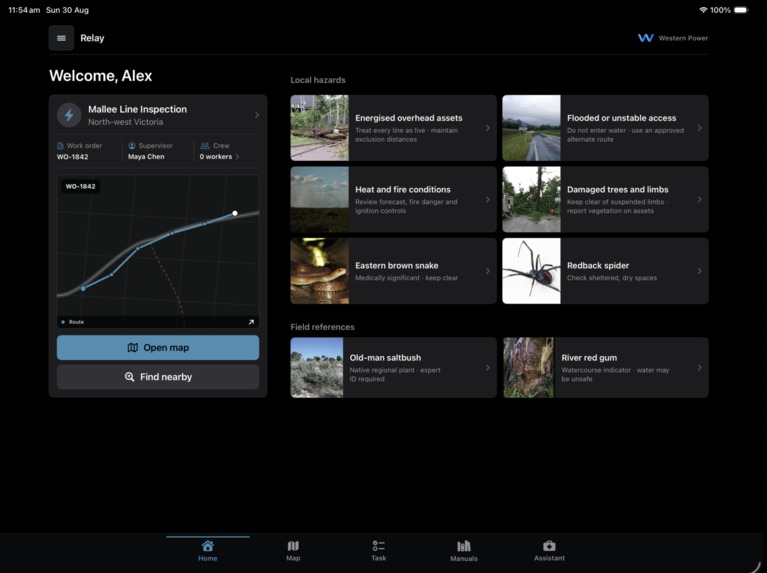Open River red gum thumbnail
Viewport: 767px width, 573px height.
click(x=529, y=367)
